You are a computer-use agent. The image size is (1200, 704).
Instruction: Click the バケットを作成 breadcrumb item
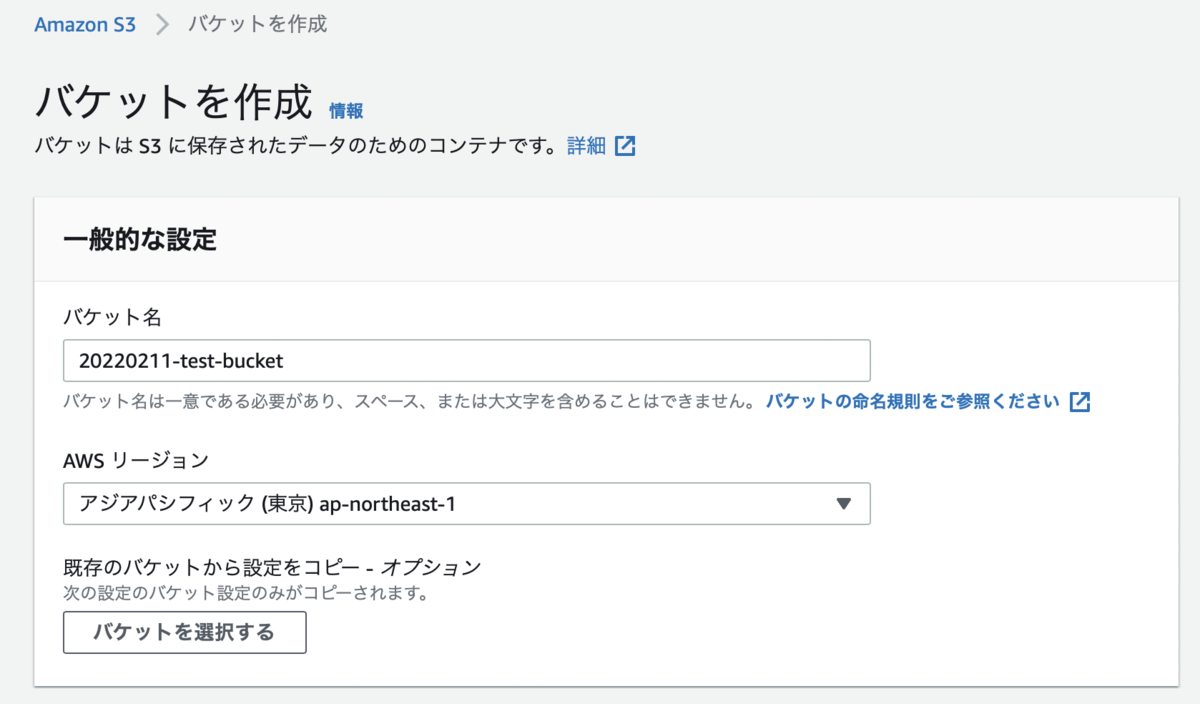click(x=257, y=24)
